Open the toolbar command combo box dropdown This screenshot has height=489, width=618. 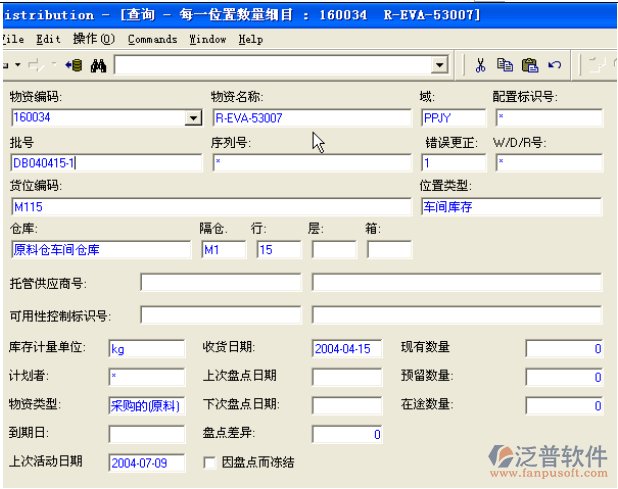point(439,66)
